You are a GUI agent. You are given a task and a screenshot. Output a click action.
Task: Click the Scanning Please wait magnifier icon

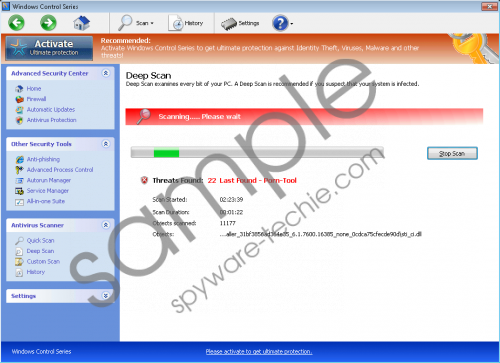tap(144, 116)
